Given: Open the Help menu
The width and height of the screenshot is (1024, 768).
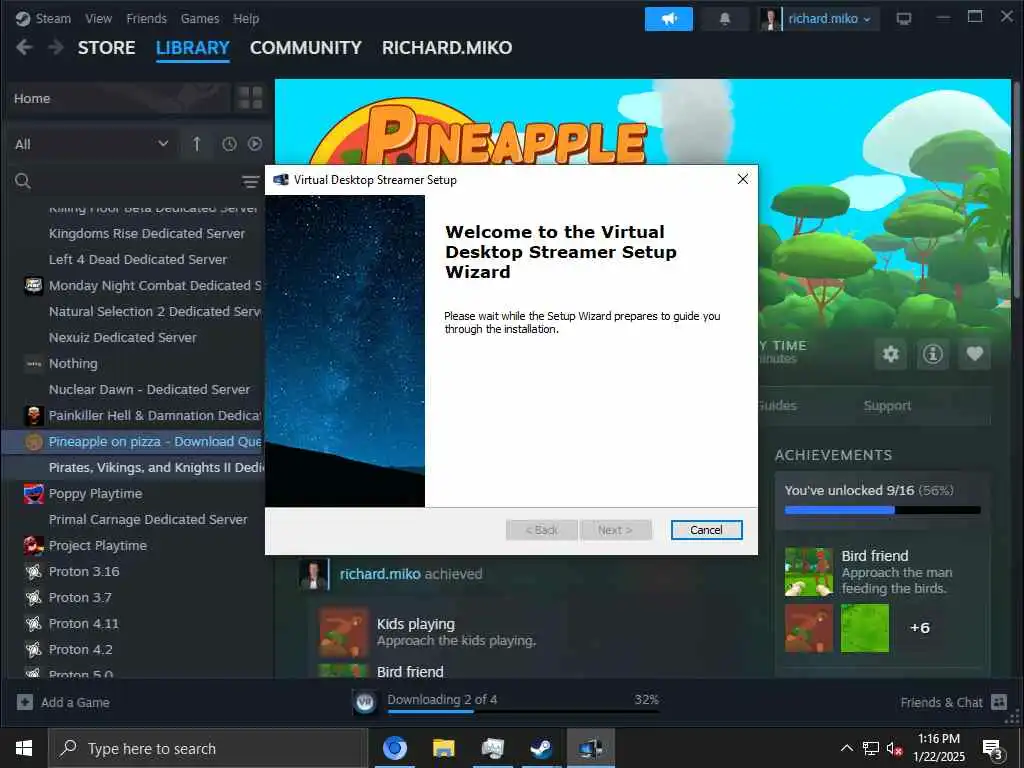Looking at the screenshot, I should tap(246, 18).
